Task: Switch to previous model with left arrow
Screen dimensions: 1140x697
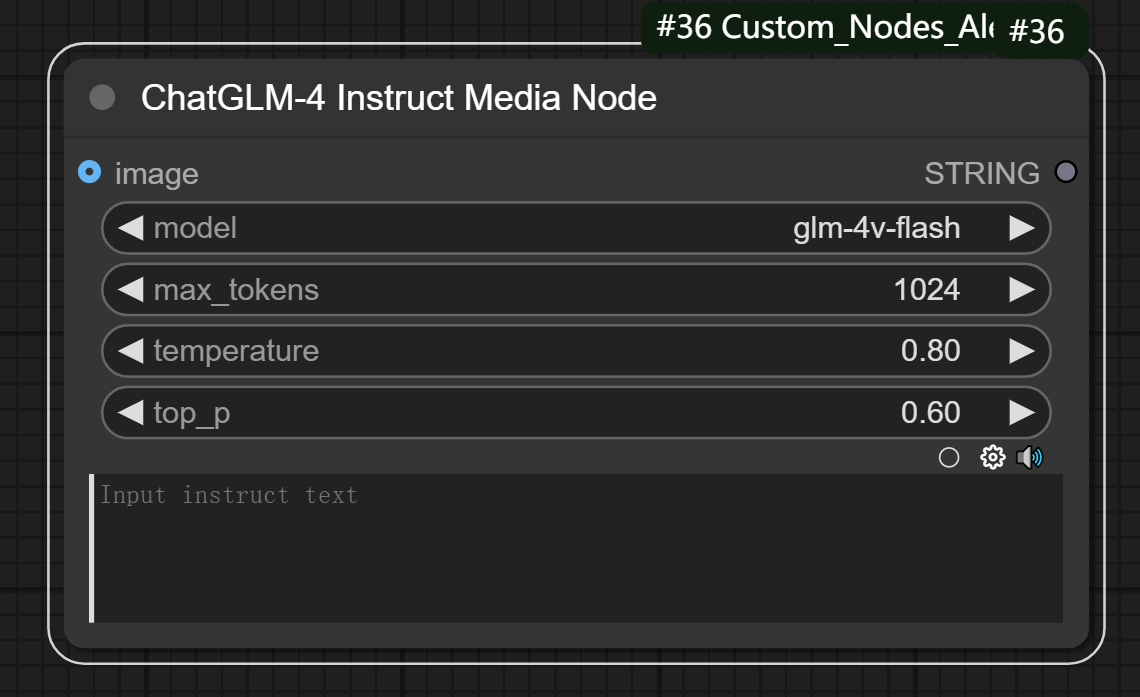Action: point(131,228)
